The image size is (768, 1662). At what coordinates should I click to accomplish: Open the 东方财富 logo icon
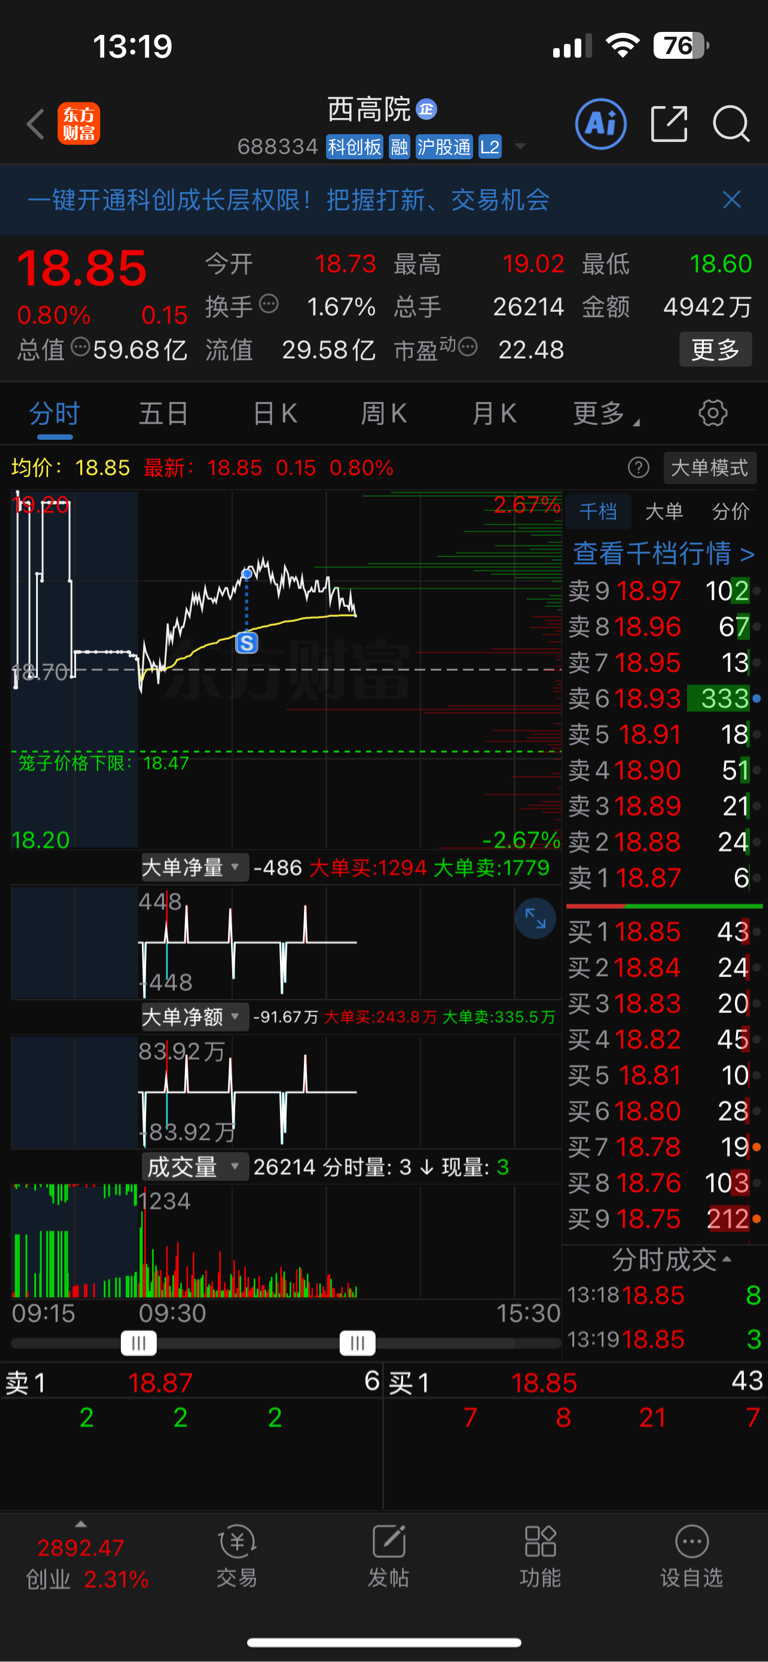coord(79,124)
